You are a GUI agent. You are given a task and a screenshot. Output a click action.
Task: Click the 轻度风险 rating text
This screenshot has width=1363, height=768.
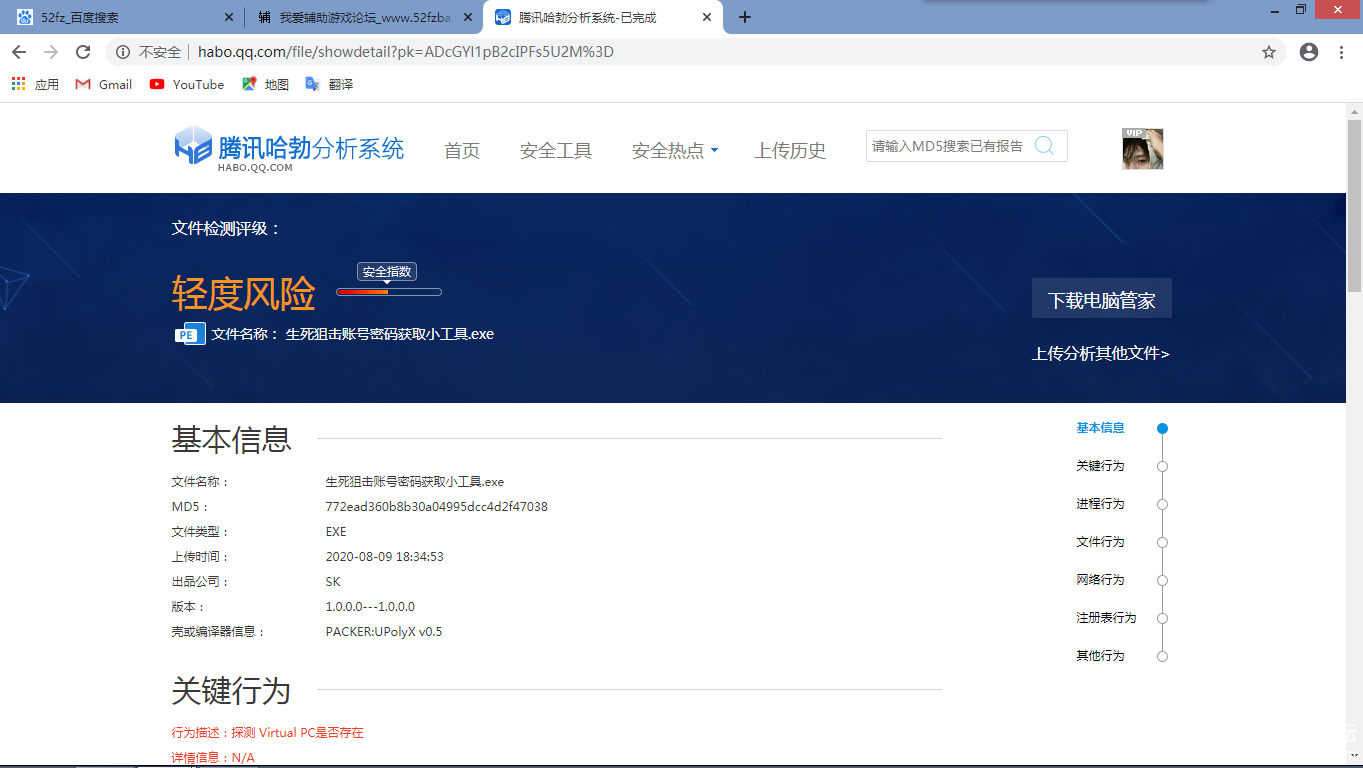tap(244, 294)
